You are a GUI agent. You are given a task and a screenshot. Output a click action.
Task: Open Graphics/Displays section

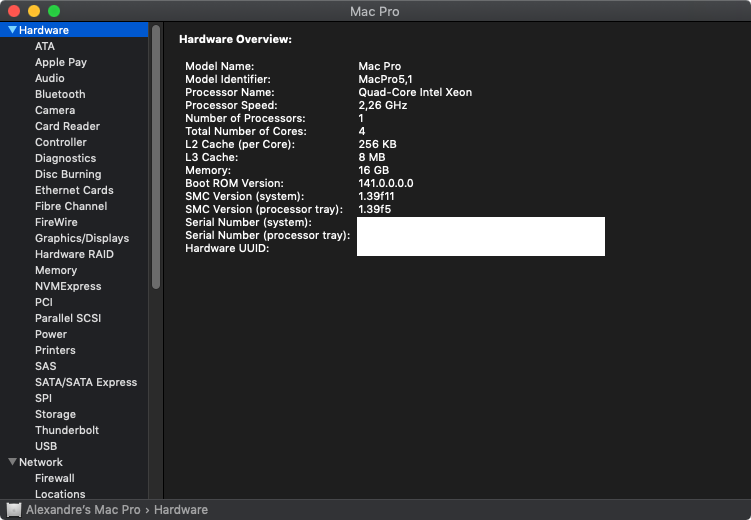[x=82, y=238]
